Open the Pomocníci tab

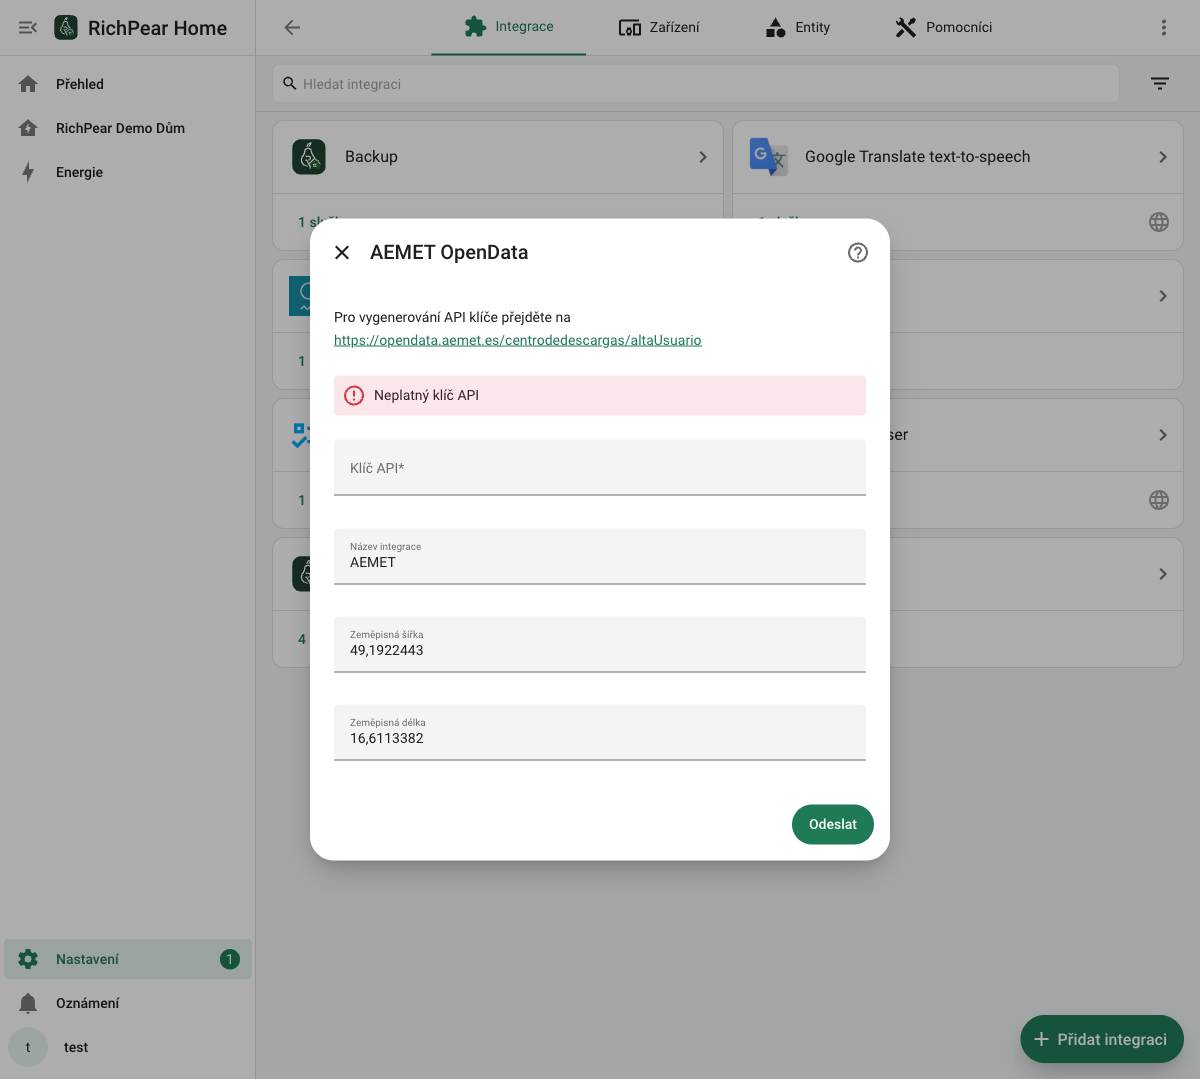click(944, 28)
